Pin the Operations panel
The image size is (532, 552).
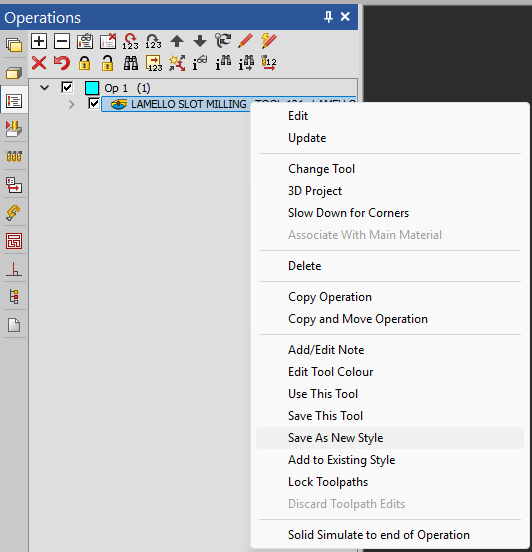point(328,17)
